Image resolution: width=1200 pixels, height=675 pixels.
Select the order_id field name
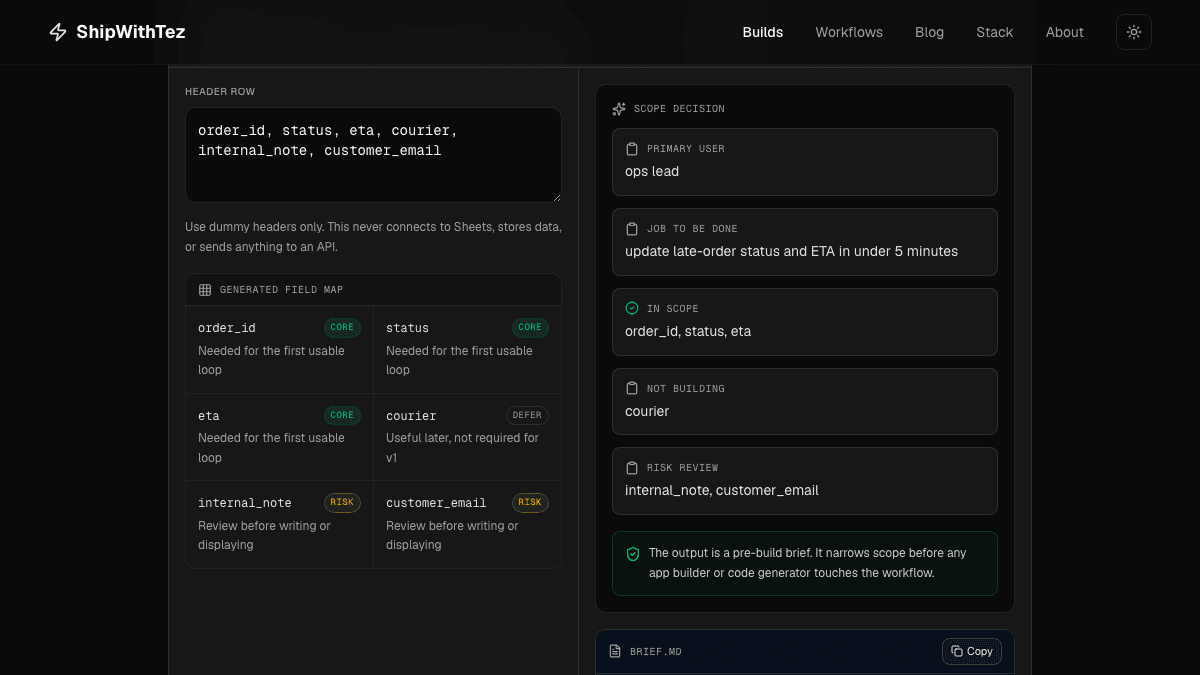[x=227, y=328]
